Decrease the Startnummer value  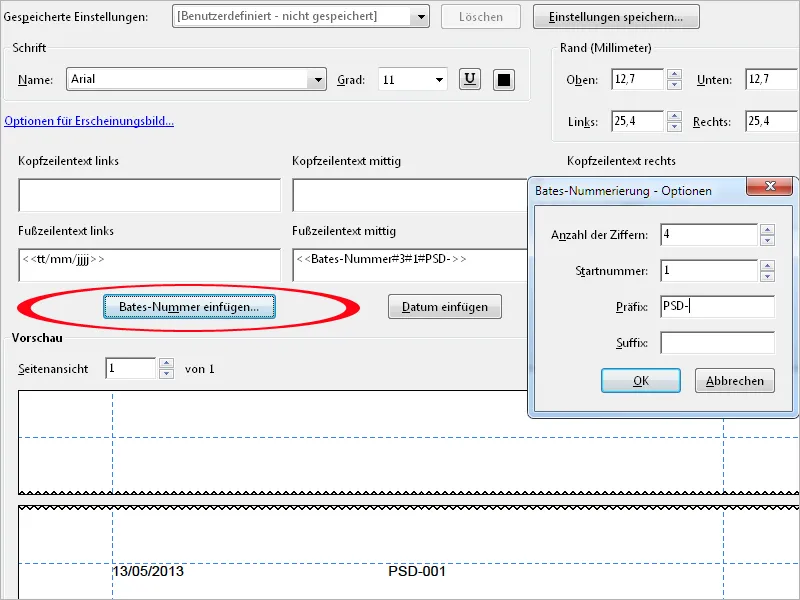pos(767,277)
